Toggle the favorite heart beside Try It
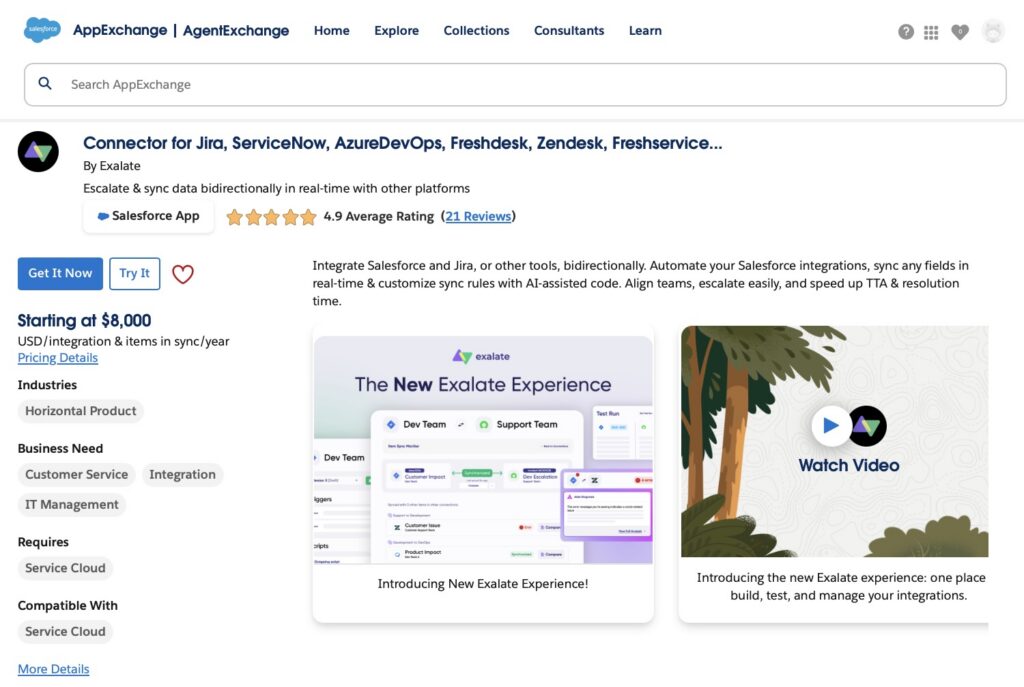 182,274
